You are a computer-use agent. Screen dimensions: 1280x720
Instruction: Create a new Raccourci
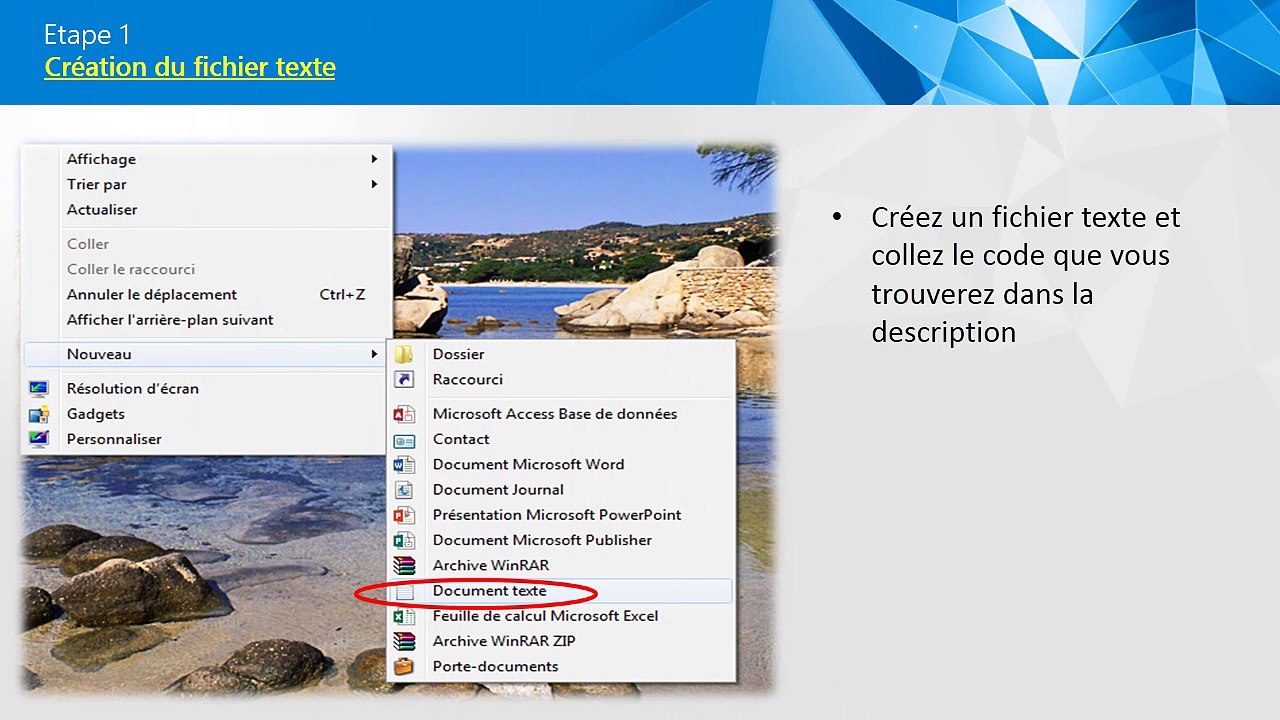click(561, 379)
